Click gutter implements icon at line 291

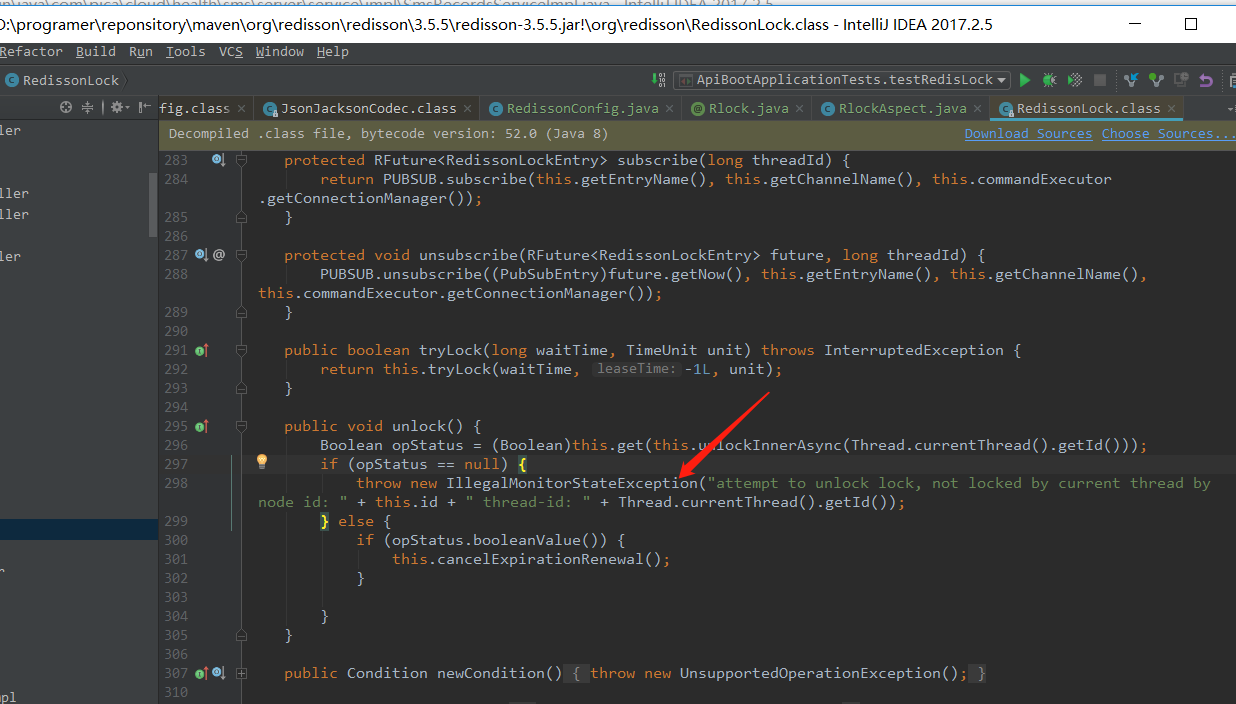(202, 350)
